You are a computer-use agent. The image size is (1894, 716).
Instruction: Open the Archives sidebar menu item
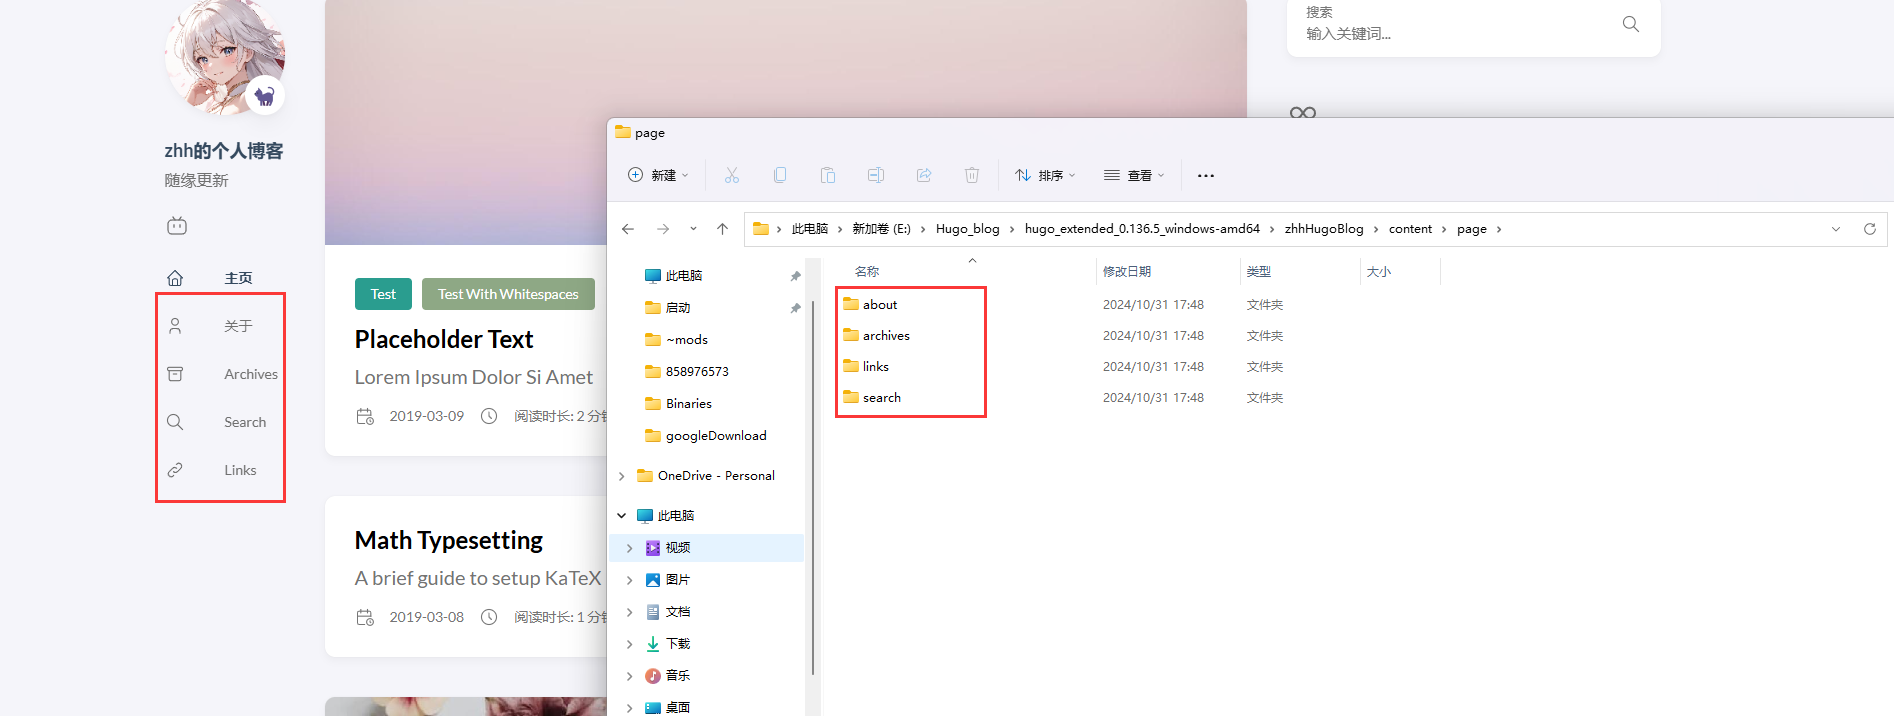[x=250, y=374]
